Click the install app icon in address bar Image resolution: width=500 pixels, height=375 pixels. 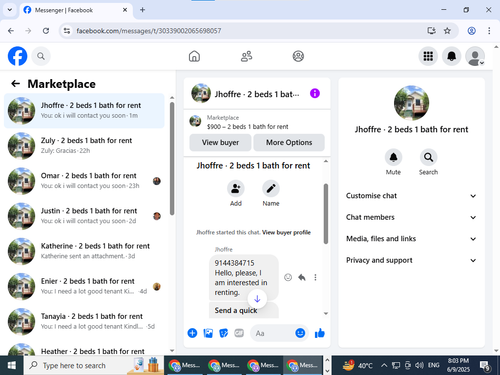[431, 31]
